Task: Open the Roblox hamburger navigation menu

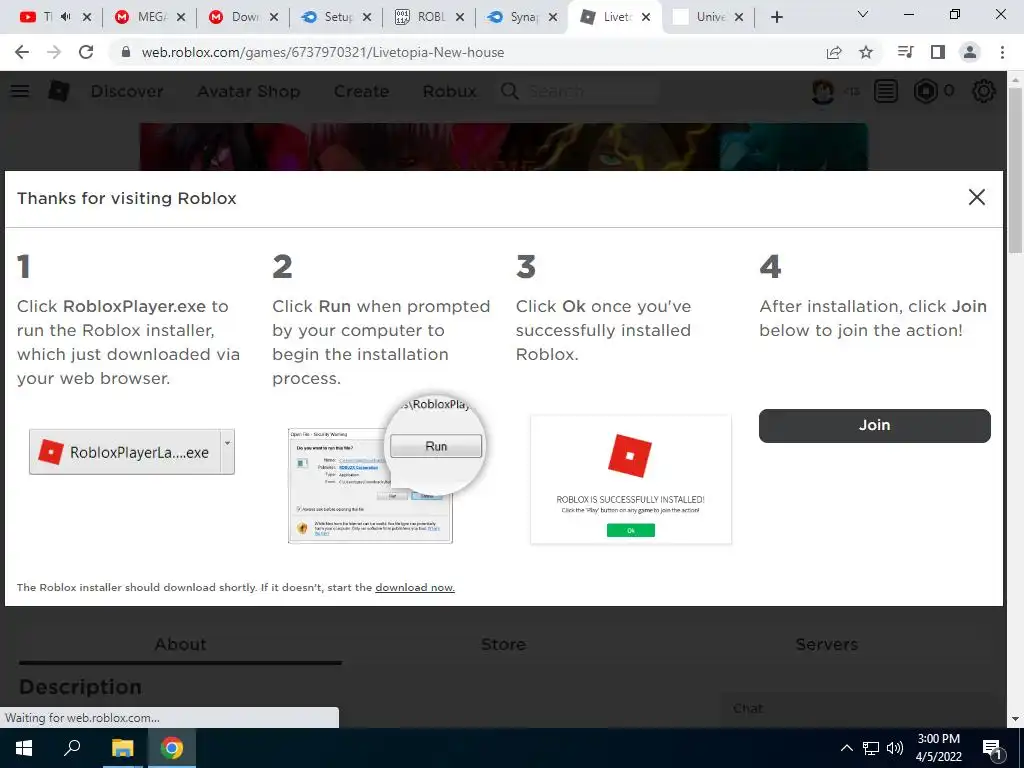Action: point(20,91)
